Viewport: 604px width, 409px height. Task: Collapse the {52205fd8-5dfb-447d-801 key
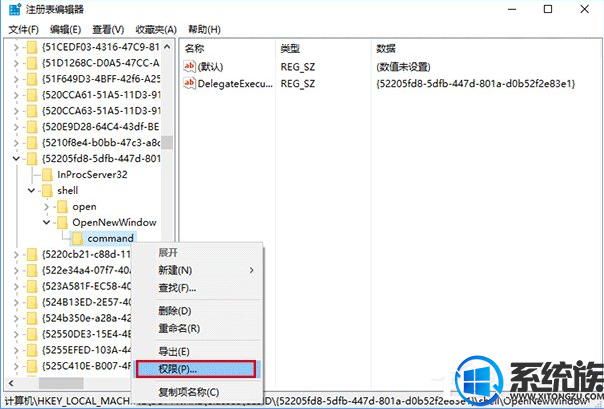tap(16, 159)
